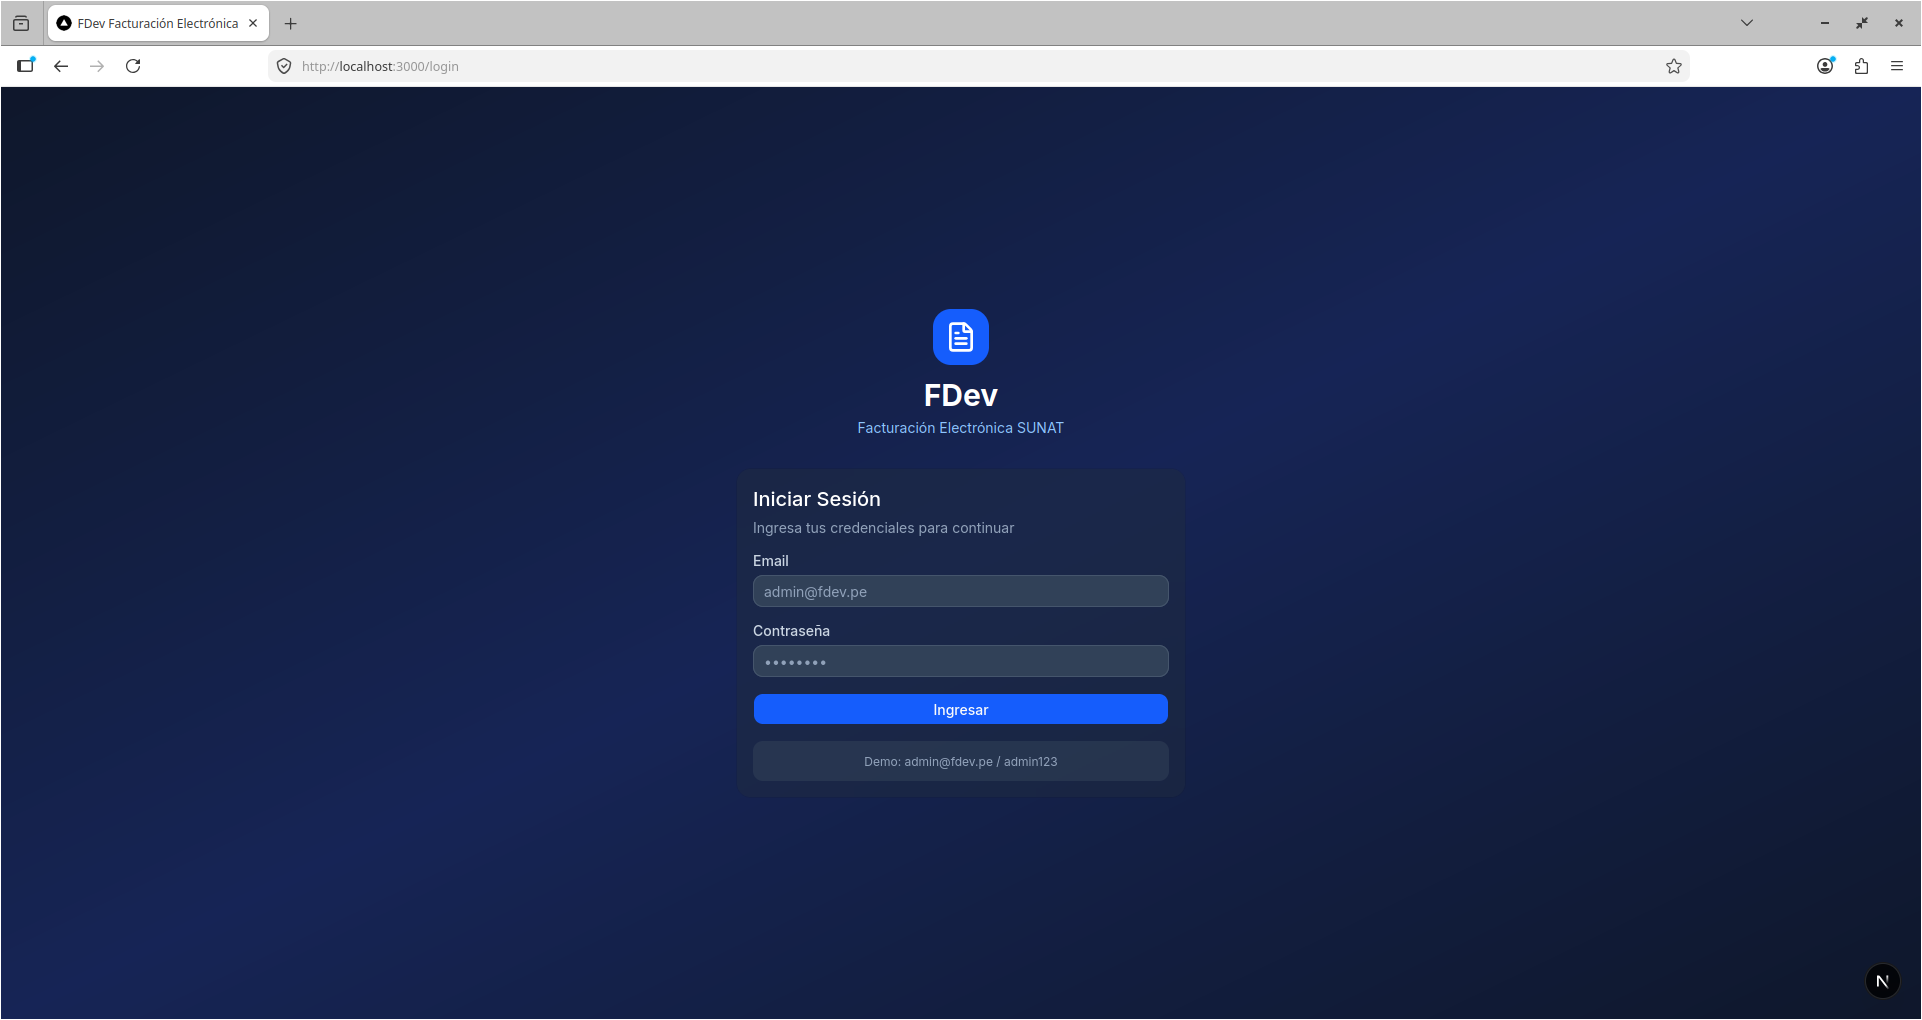
Task: Open the tab list chevron dropdown
Action: coord(1747,22)
